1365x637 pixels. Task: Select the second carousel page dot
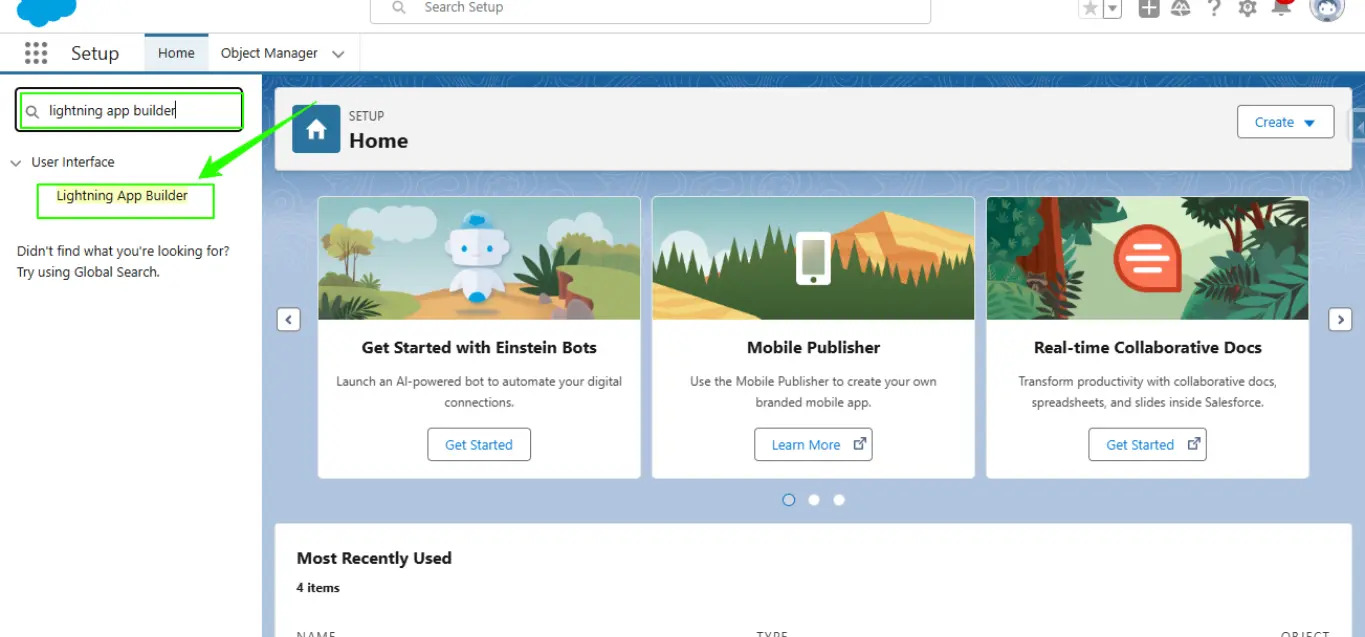click(814, 500)
